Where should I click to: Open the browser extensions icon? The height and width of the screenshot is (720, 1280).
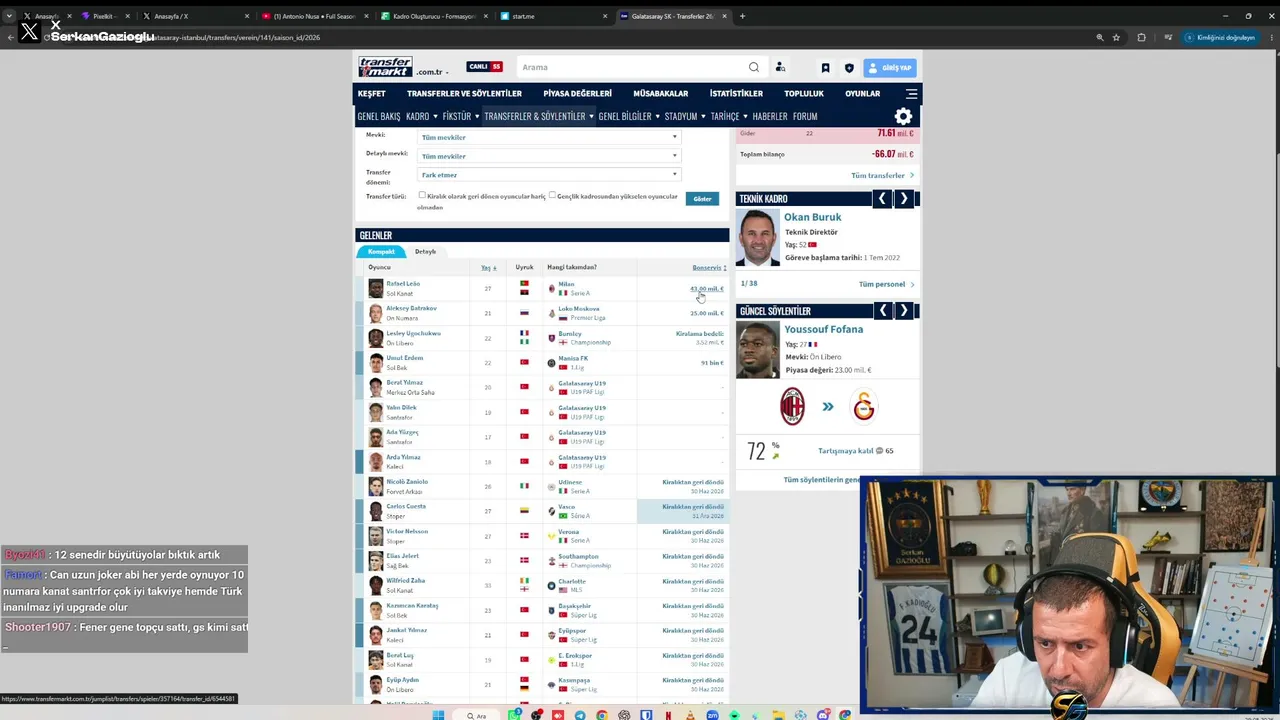(x=1141, y=38)
